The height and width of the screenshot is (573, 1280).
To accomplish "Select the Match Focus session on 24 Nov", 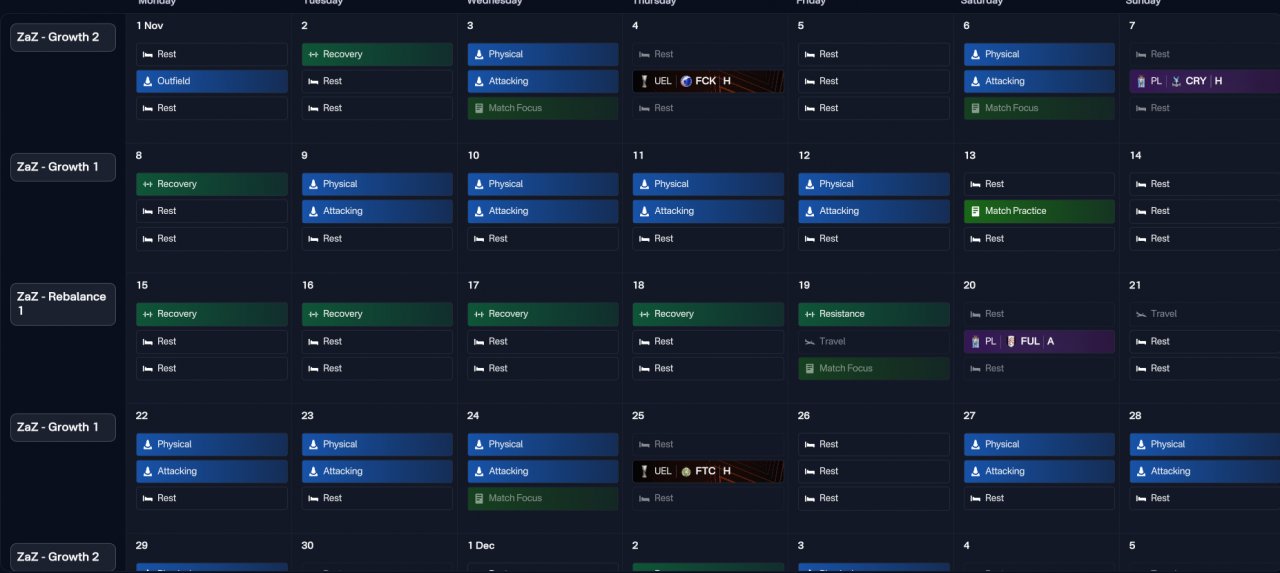I will pyautogui.click(x=543, y=498).
